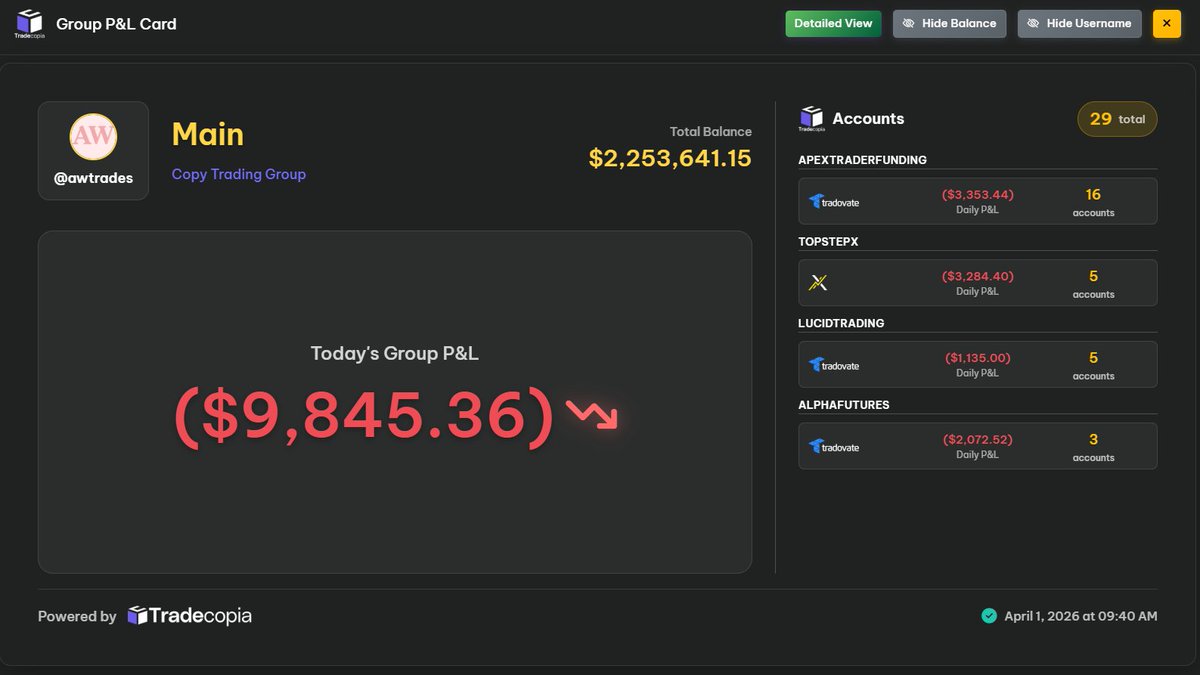1200x675 pixels.
Task: Select the ($9,845.36) P&L value
Action: pyautogui.click(x=364, y=416)
